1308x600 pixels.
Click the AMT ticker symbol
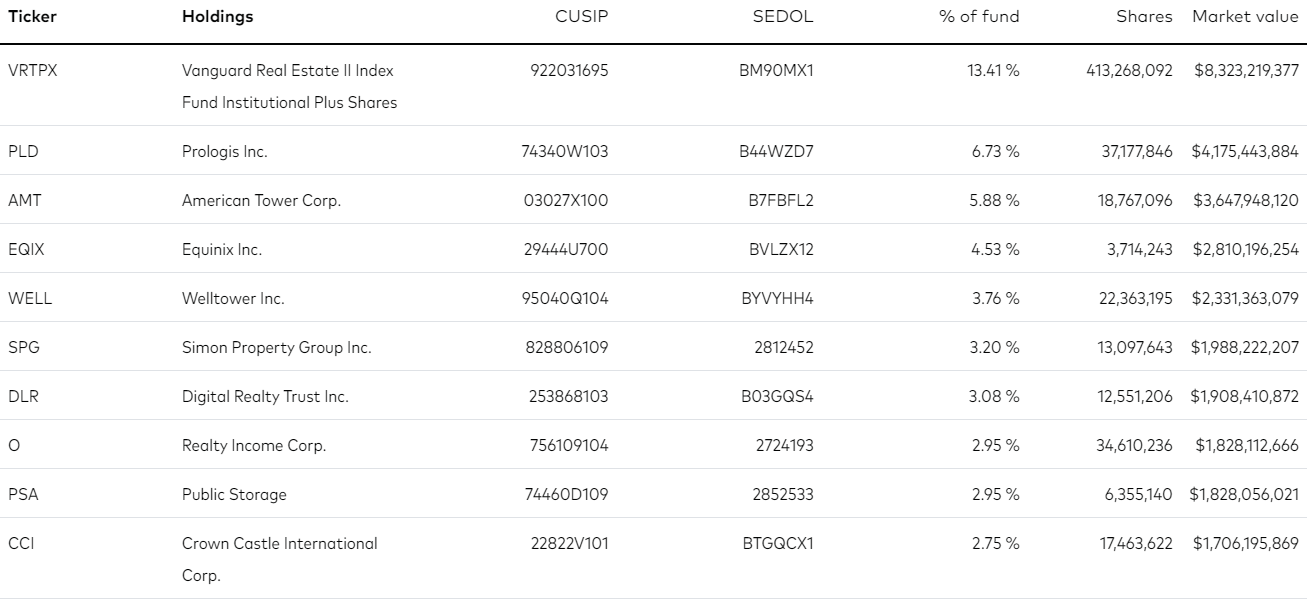[x=25, y=200]
